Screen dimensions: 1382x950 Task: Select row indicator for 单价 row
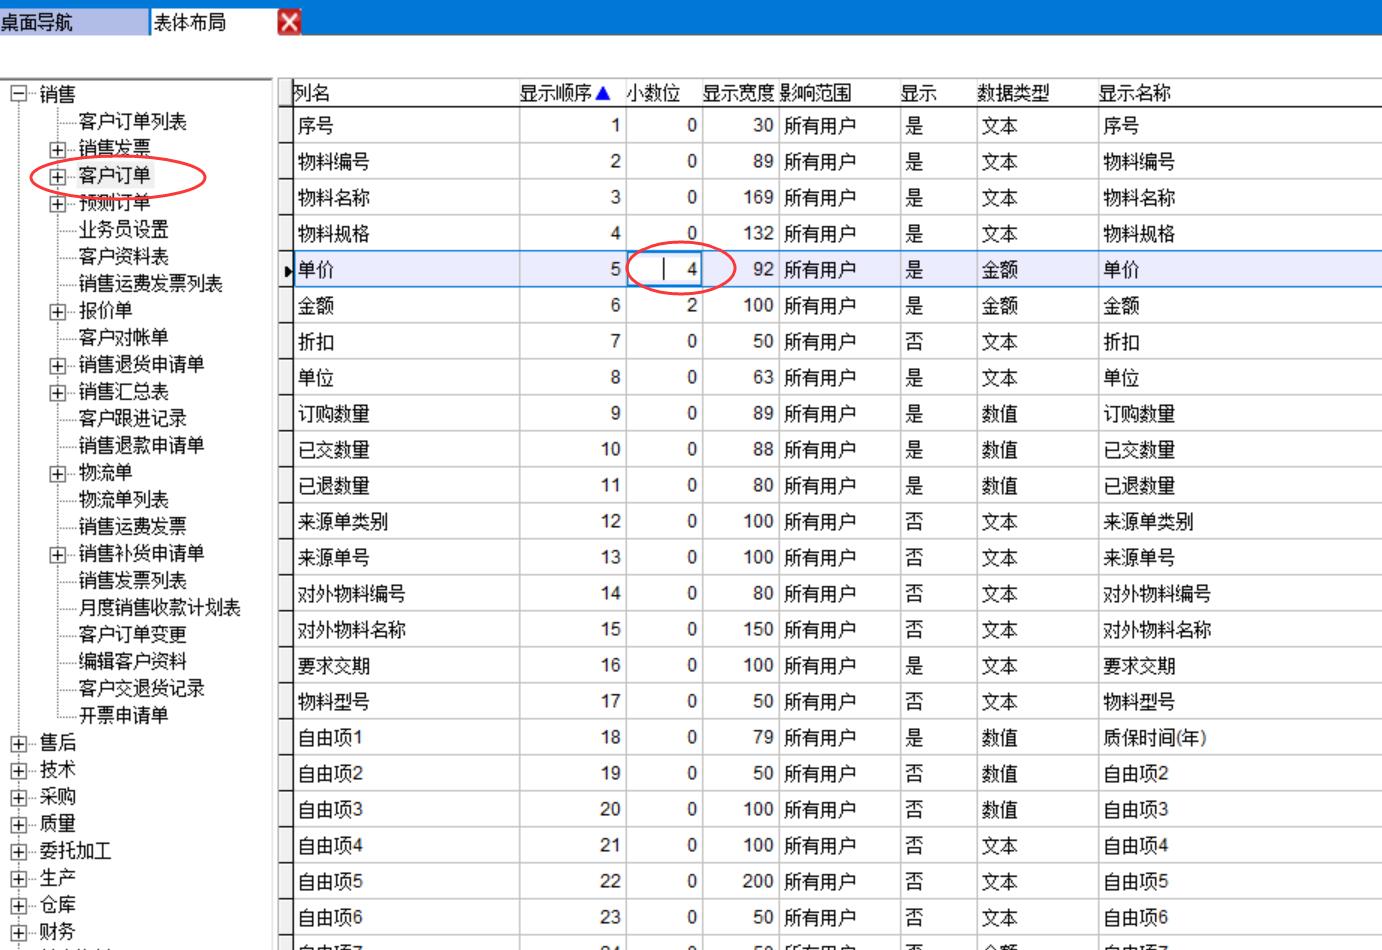[287, 270]
